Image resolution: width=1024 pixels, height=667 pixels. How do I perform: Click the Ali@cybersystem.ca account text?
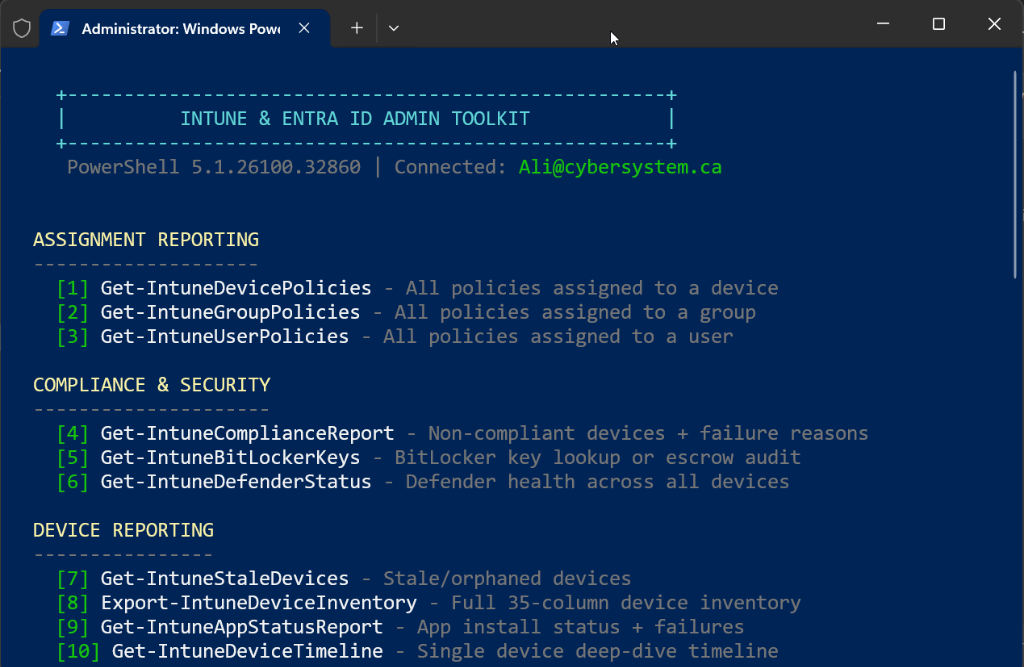coord(620,167)
